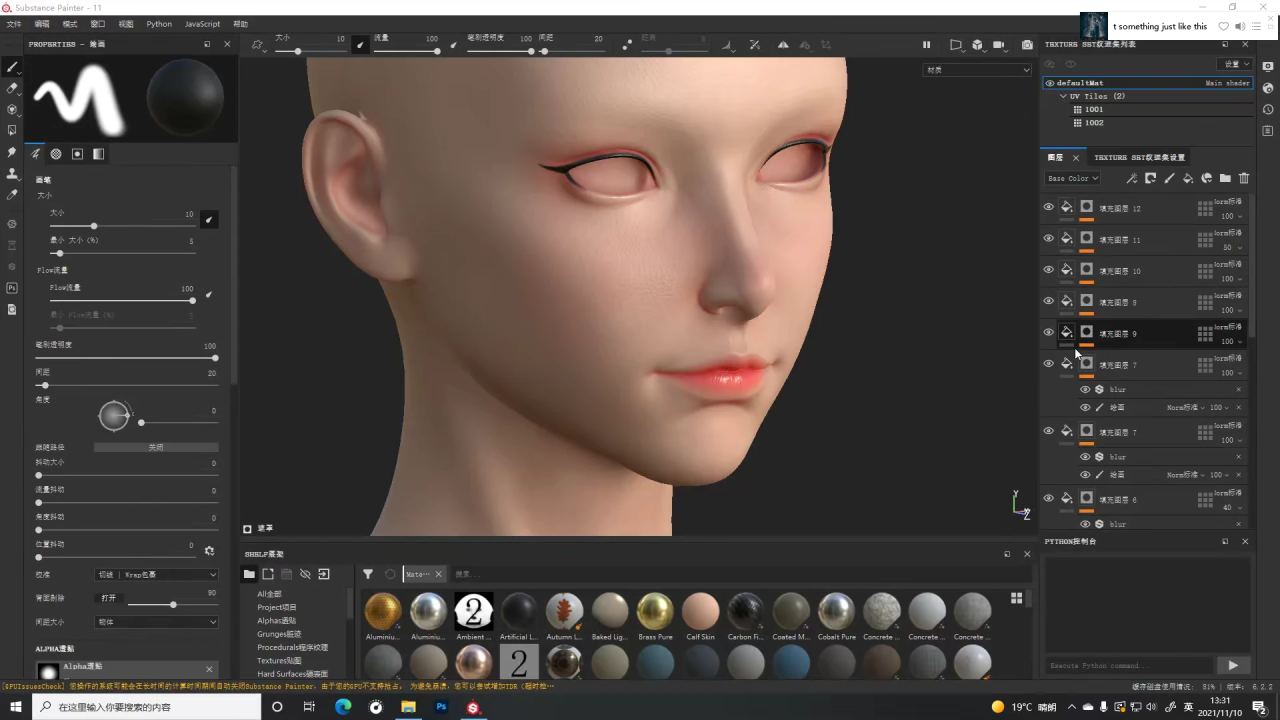Remove the Mate filter tag in Shelf search

(438, 574)
